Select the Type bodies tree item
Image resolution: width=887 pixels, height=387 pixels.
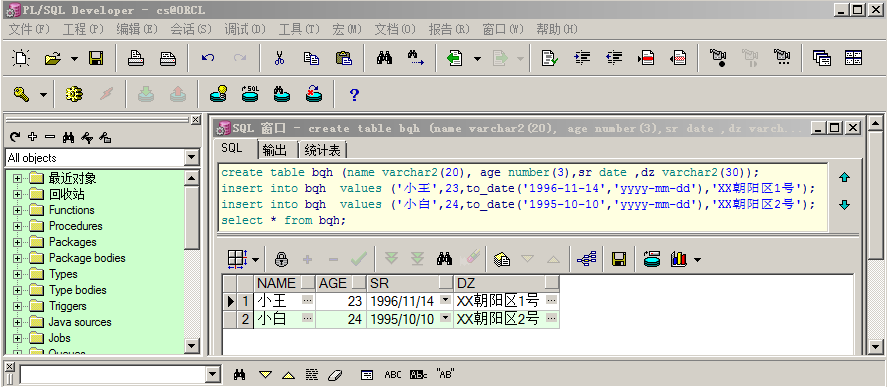click(x=77, y=290)
